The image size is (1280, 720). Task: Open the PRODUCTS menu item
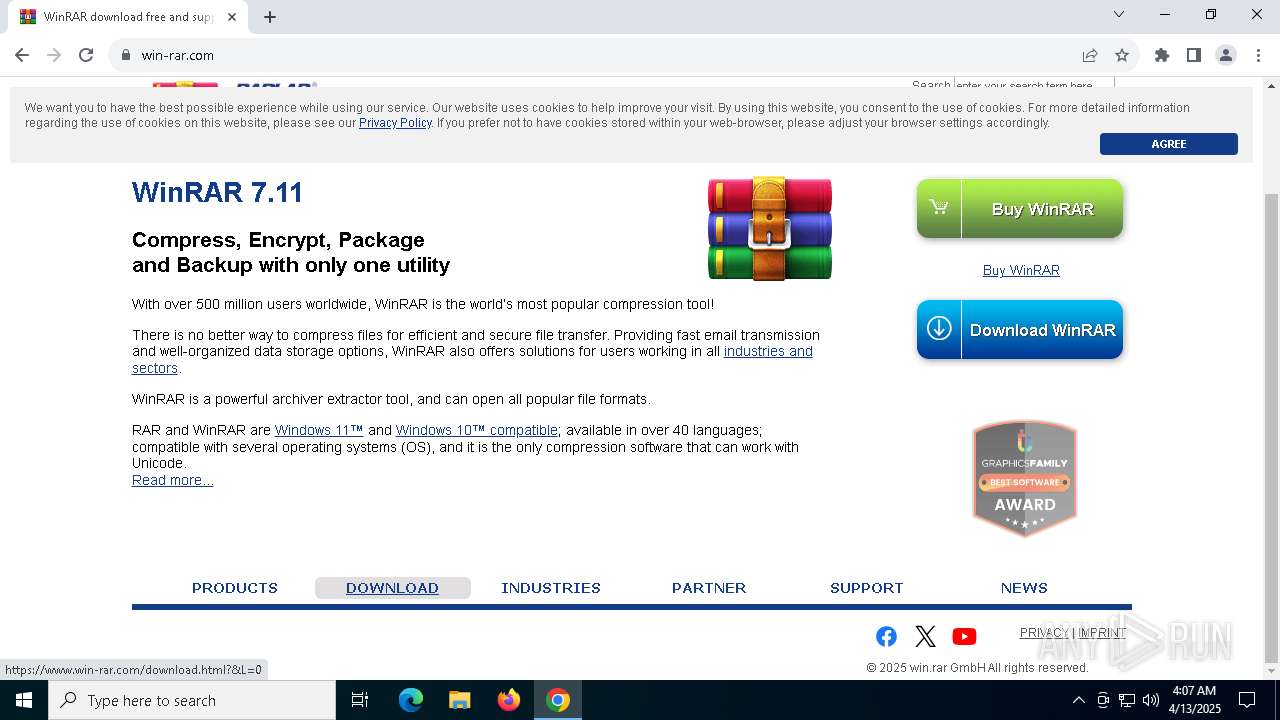tap(235, 588)
